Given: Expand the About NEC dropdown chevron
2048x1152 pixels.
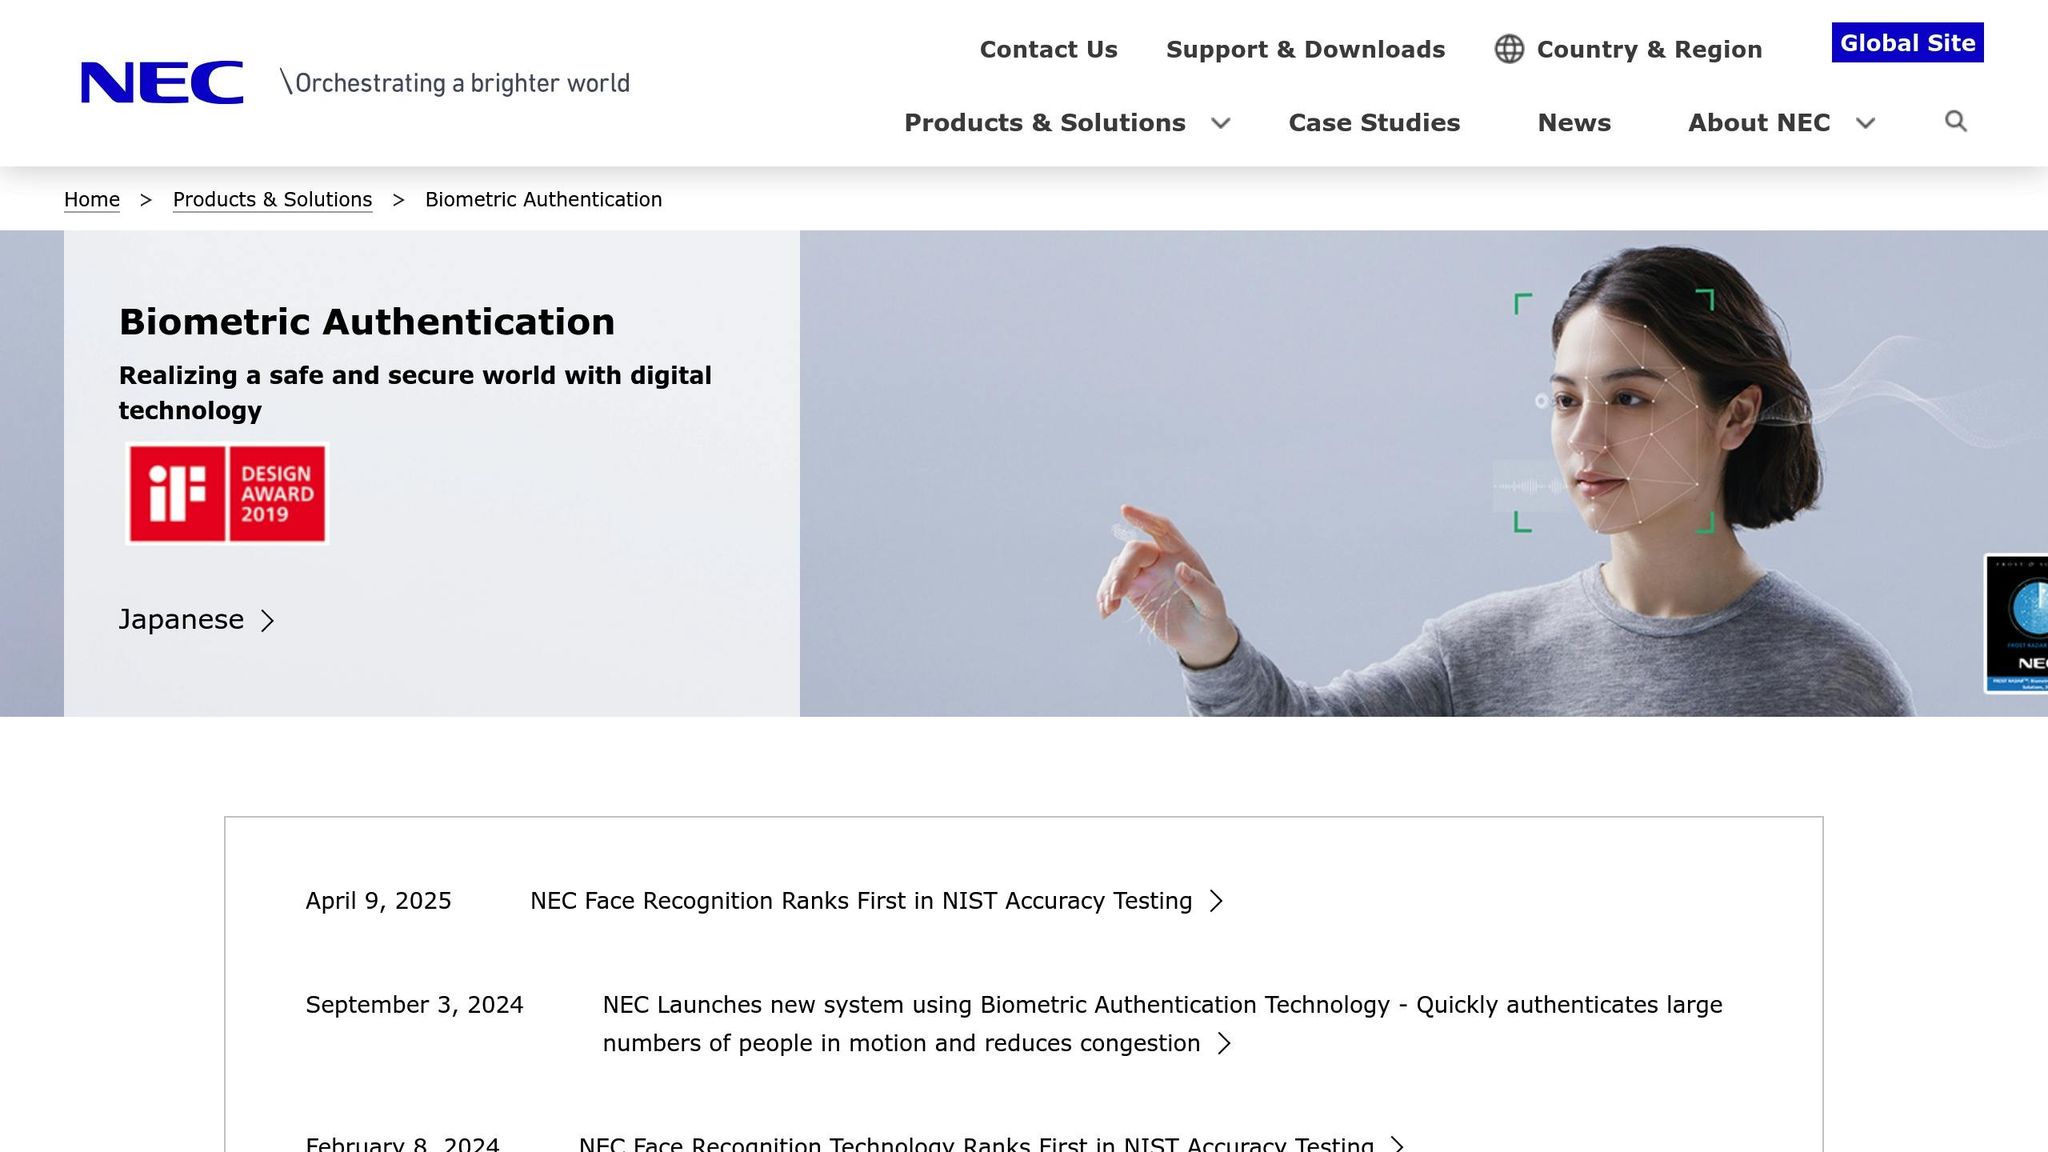Looking at the screenshot, I should pos(1865,123).
